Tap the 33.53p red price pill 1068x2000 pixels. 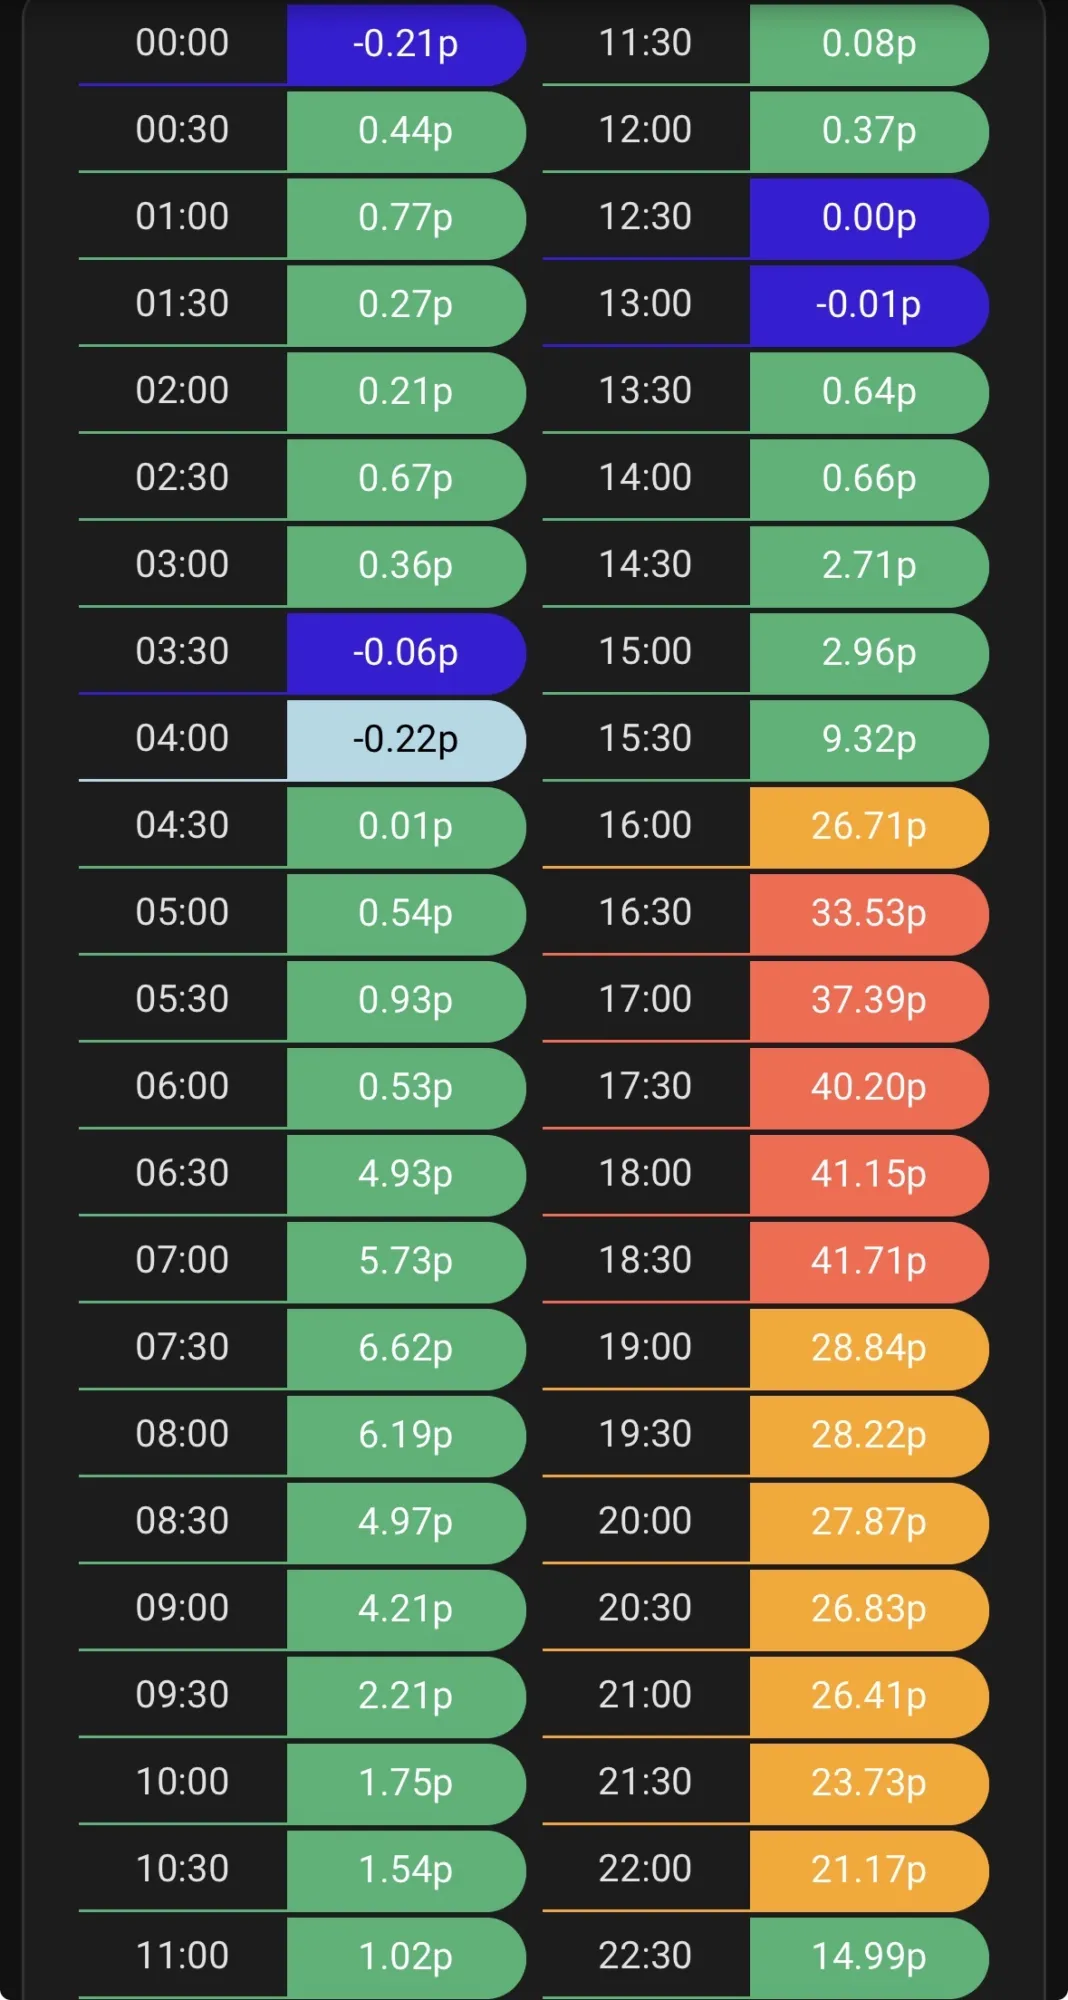click(868, 914)
